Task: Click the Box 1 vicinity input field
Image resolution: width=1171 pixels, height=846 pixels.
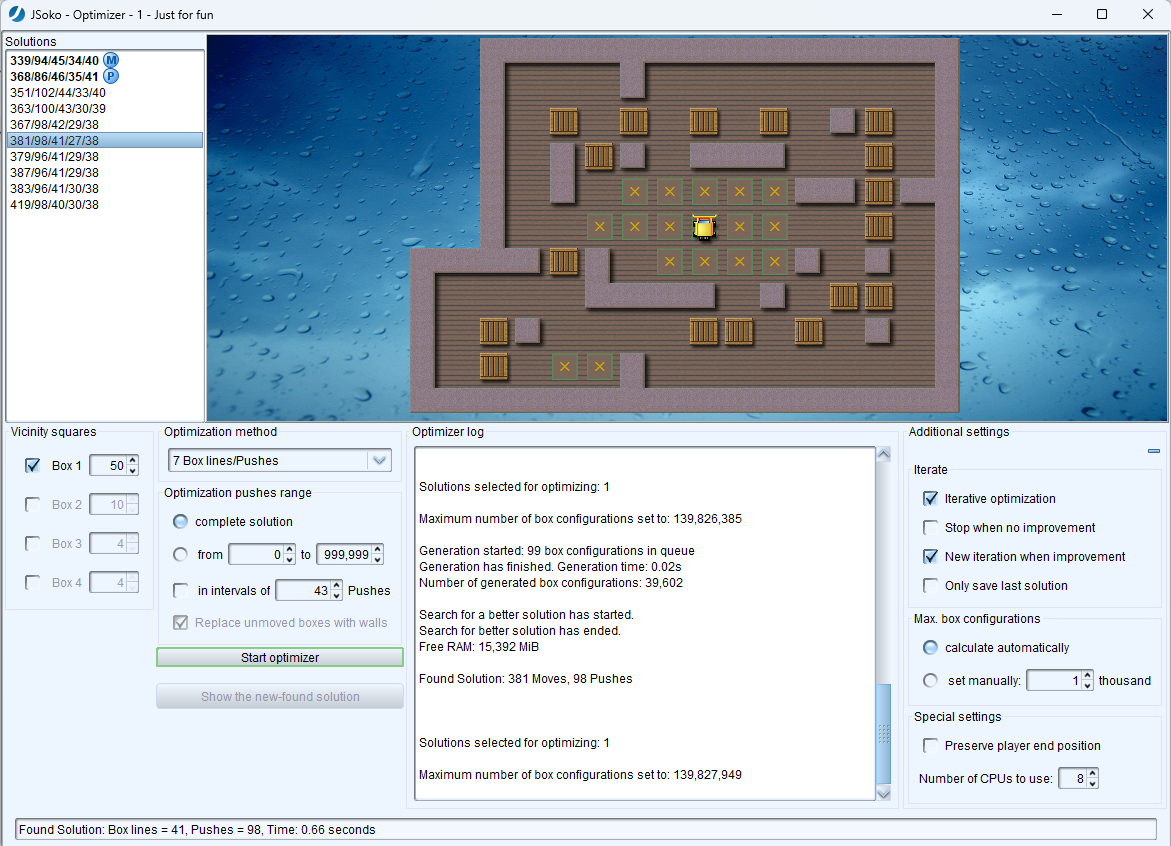Action: click(108, 465)
